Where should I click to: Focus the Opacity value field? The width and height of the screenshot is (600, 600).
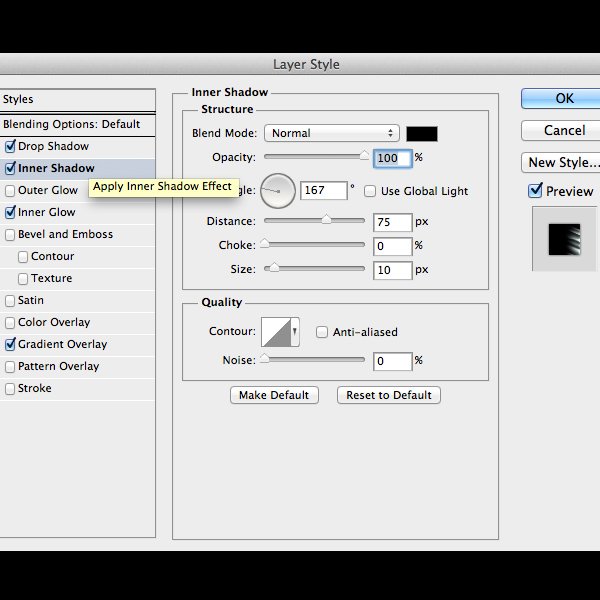393,158
